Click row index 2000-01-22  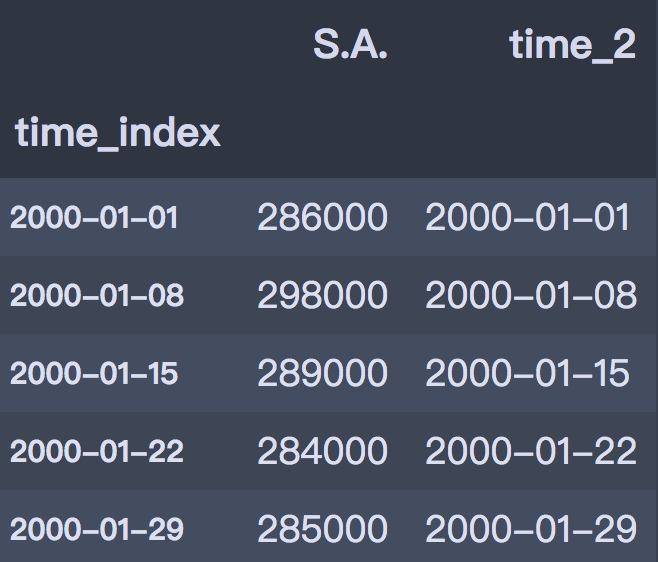[97, 451]
